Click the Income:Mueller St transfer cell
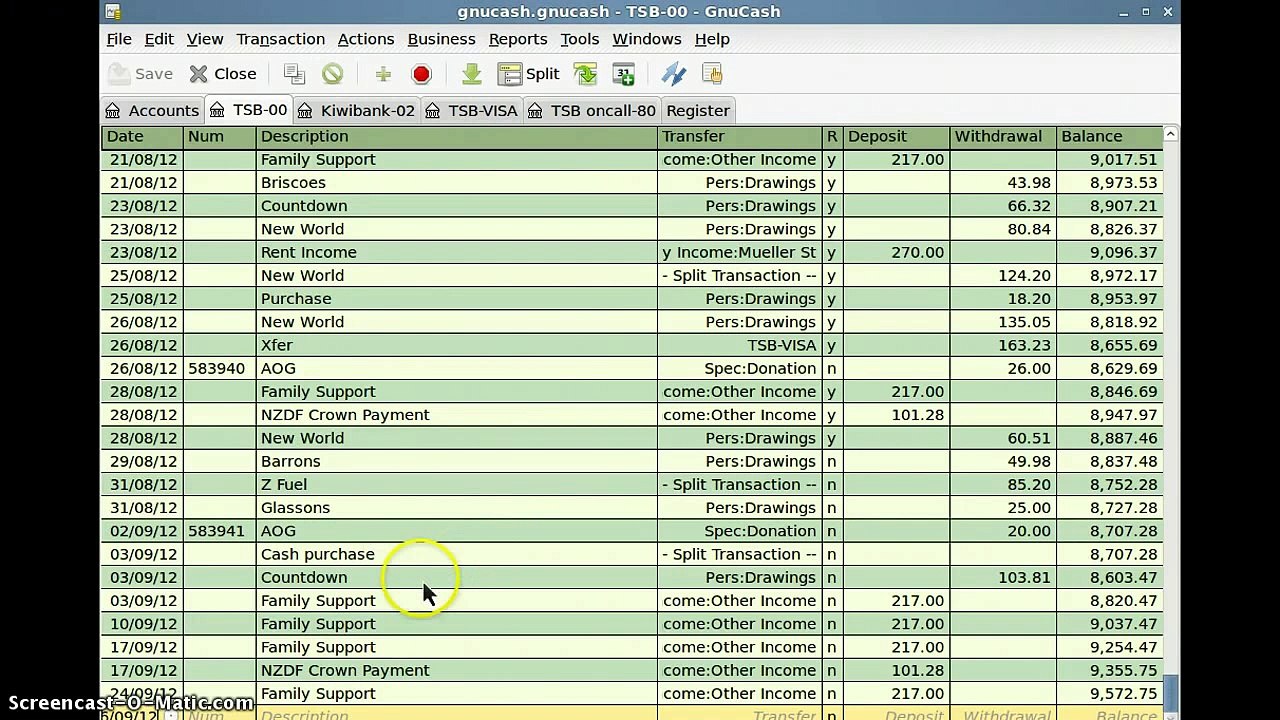 click(740, 252)
